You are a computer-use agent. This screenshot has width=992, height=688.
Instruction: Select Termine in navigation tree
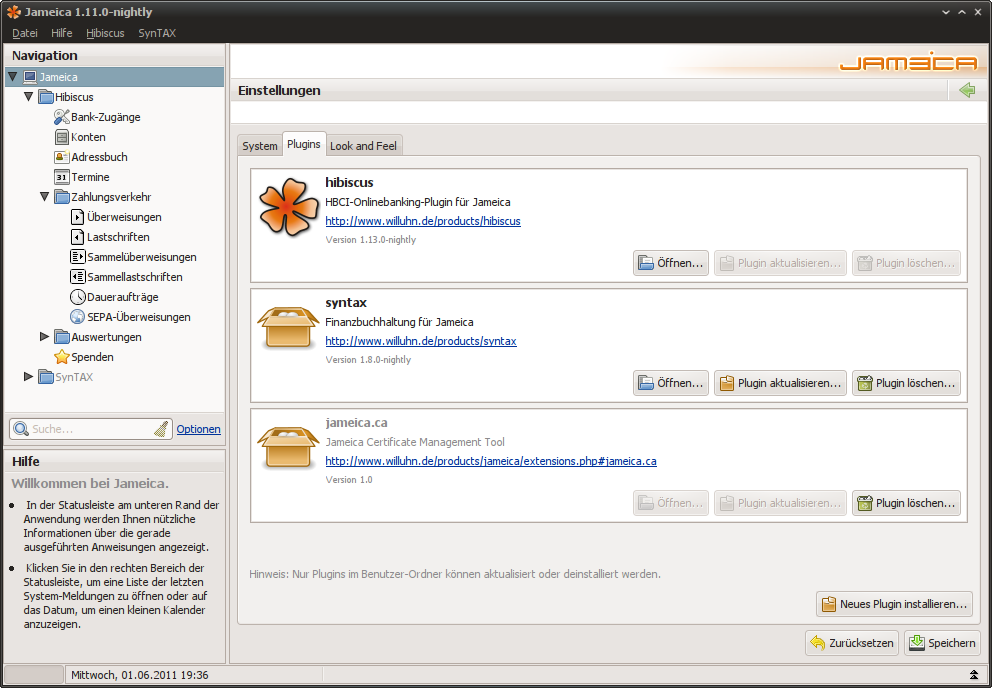(90, 177)
